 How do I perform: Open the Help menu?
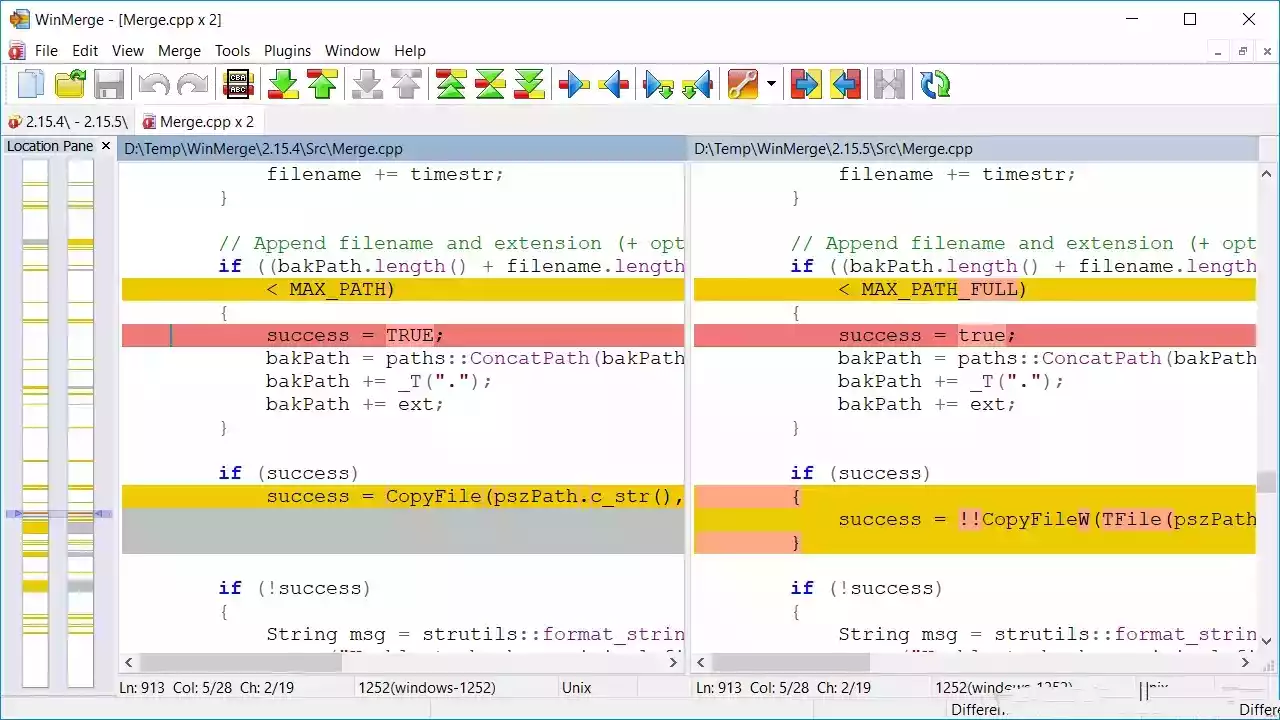click(410, 50)
